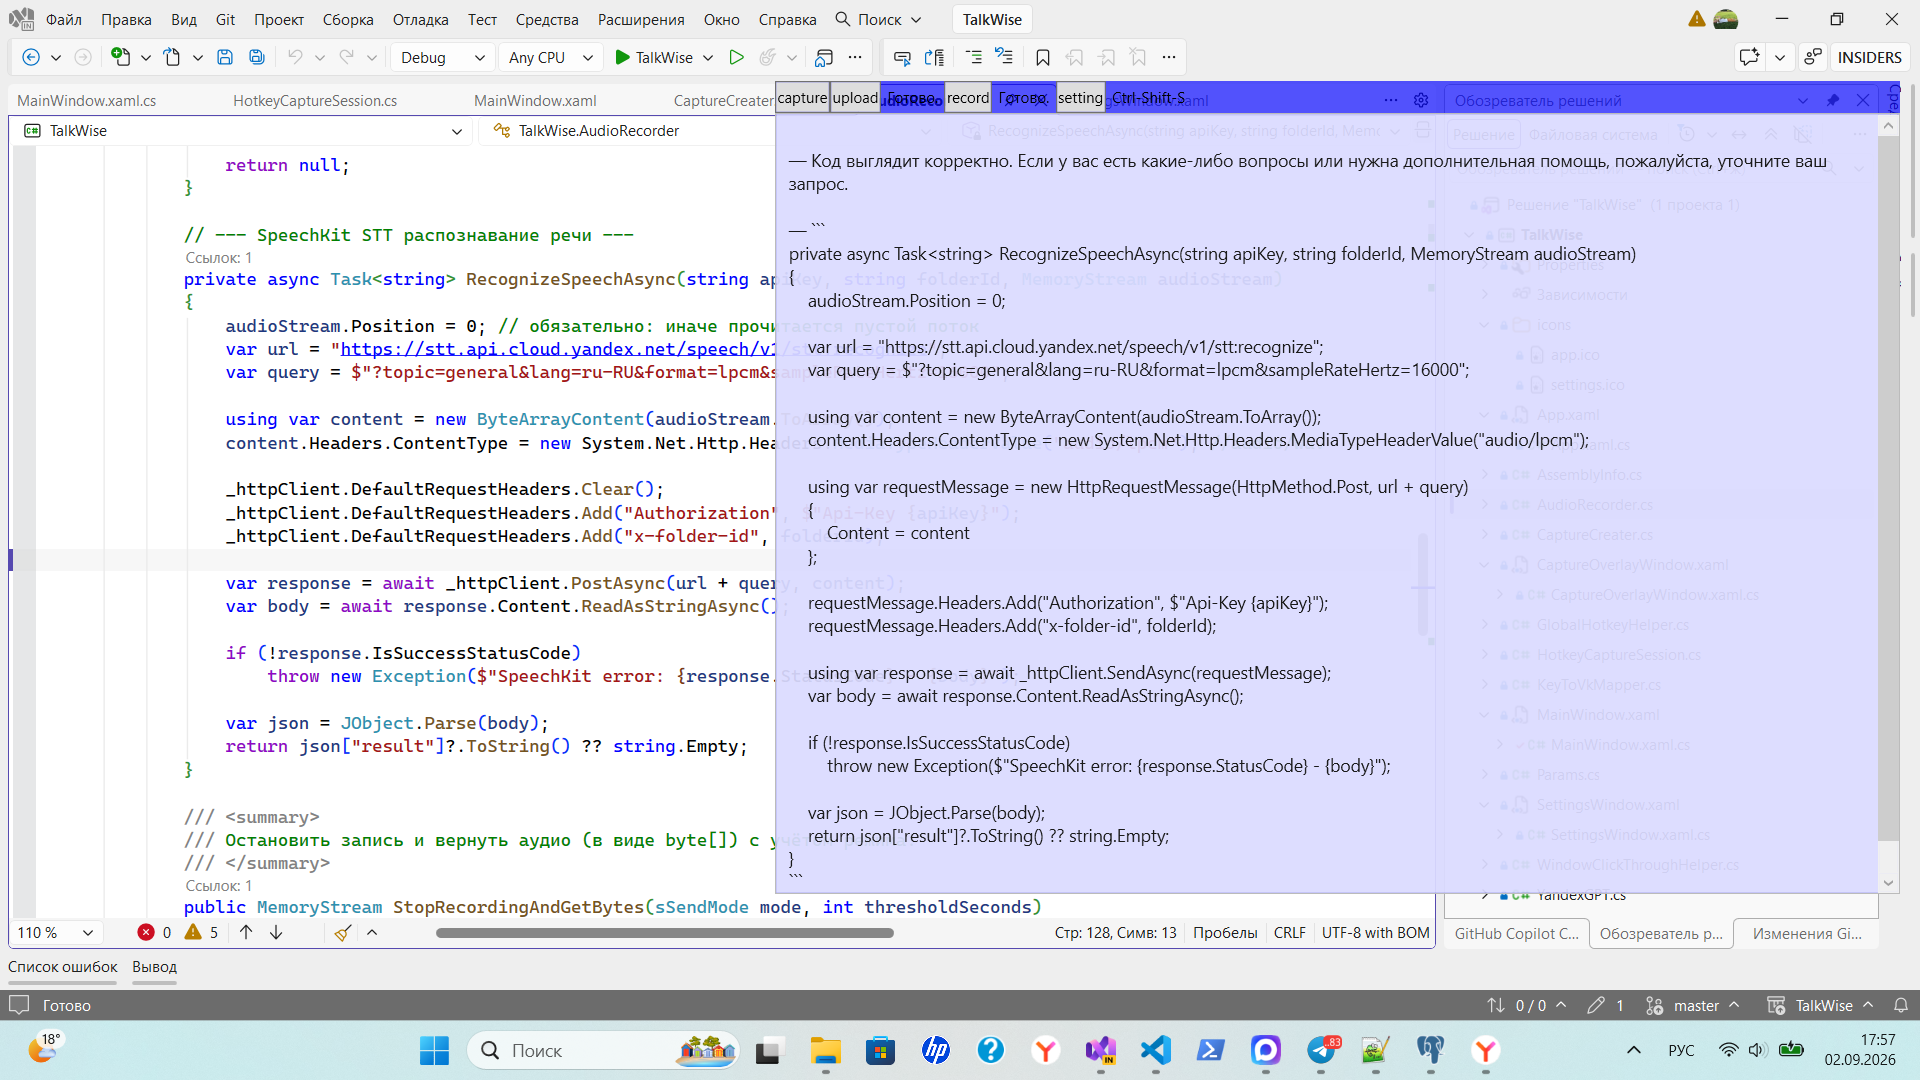The image size is (1920, 1080).
Task: Start without debugging using the hollow green arrow
Action: (737, 58)
